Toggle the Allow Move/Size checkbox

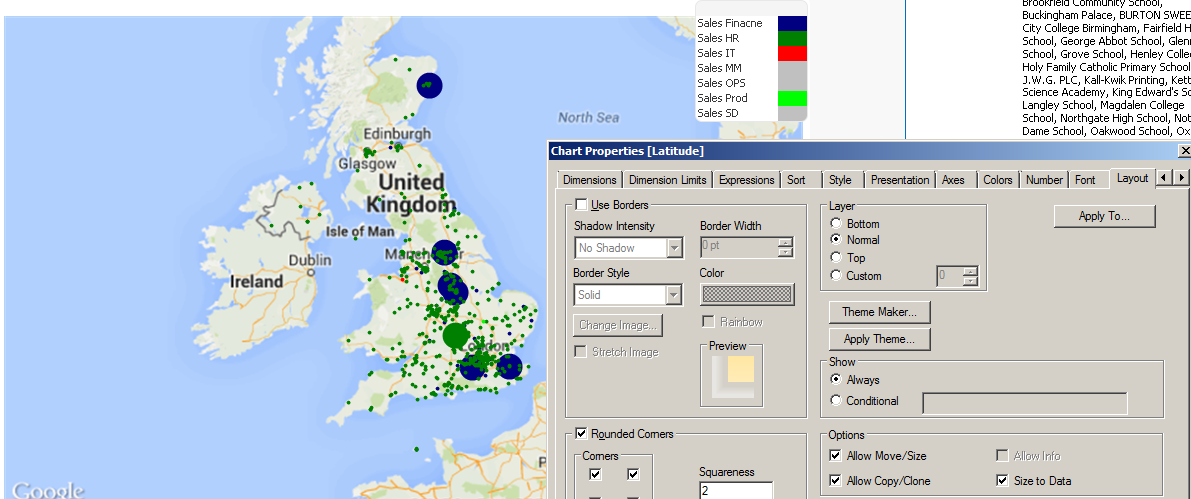click(x=836, y=456)
